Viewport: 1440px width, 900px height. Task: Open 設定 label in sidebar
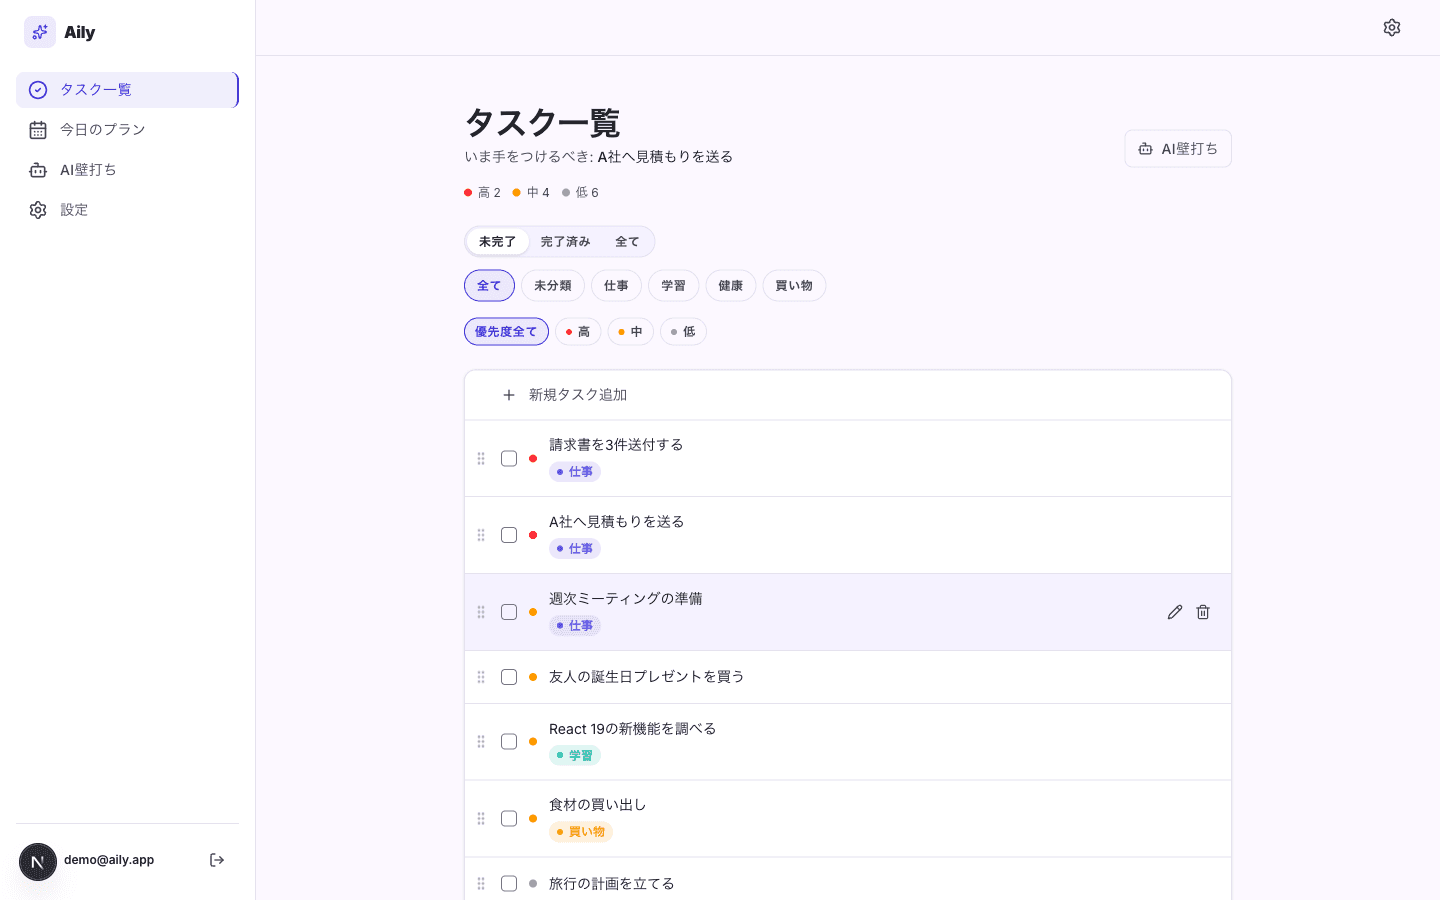74,210
